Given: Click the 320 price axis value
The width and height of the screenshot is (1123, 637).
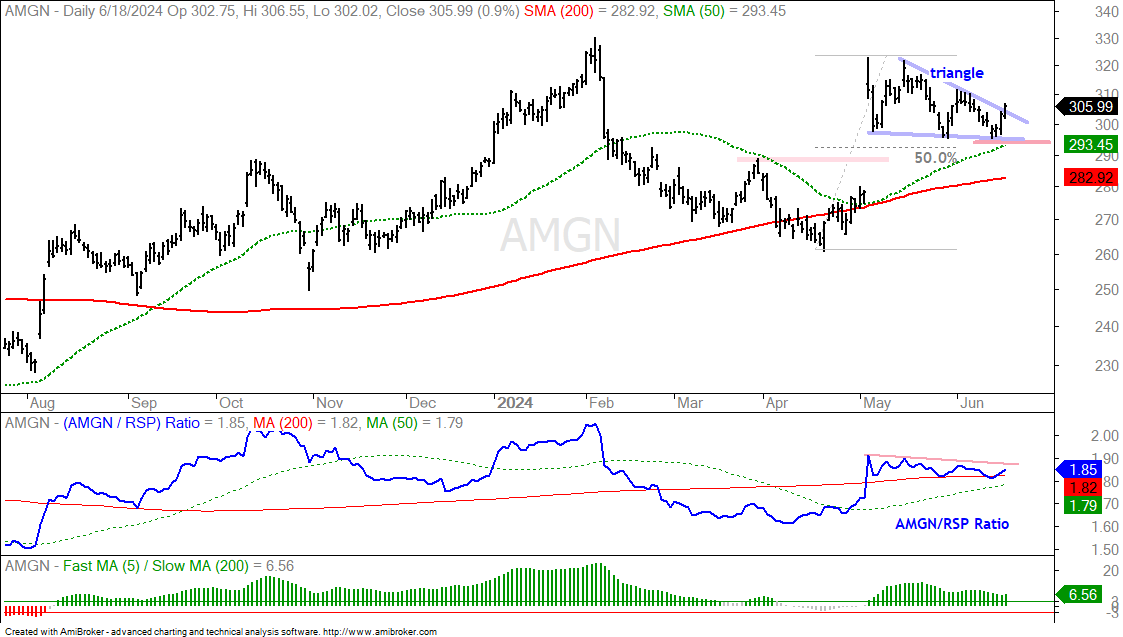Looking at the screenshot, I should coord(1107,66).
